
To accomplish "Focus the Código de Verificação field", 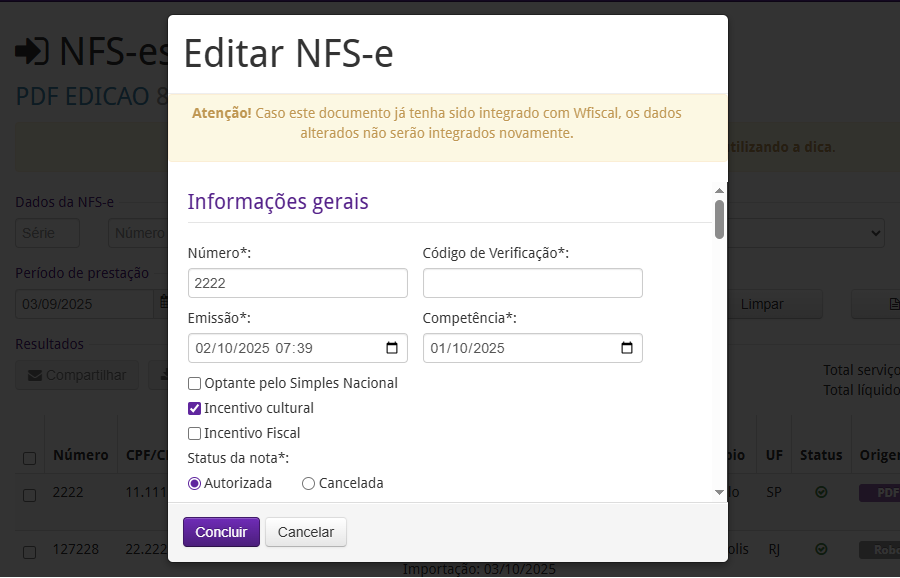I will pyautogui.click(x=532, y=283).
